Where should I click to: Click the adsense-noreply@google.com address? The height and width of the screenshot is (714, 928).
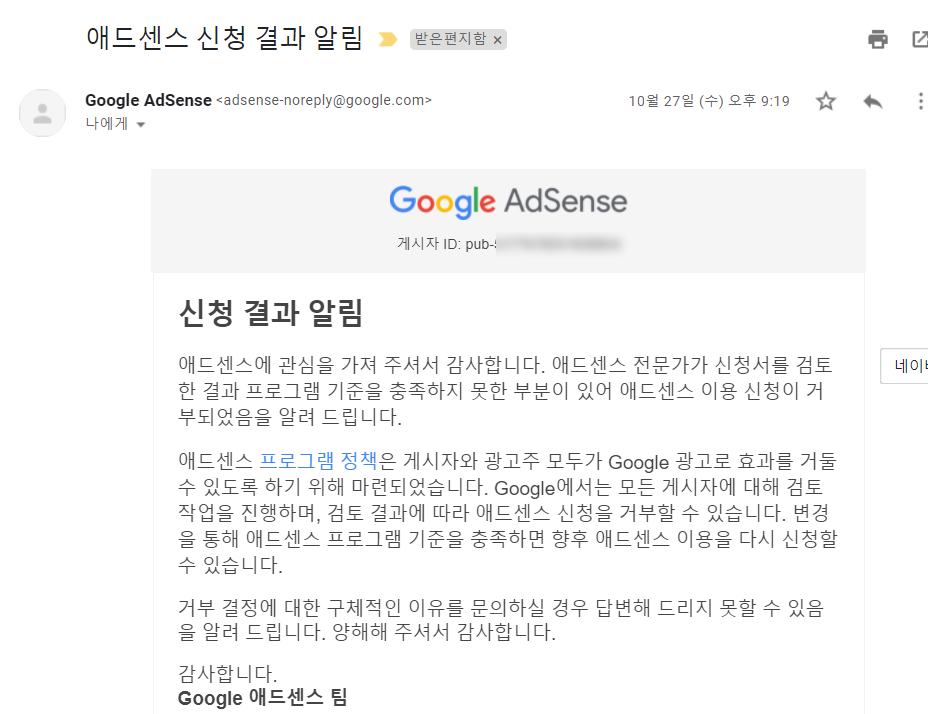pos(324,100)
